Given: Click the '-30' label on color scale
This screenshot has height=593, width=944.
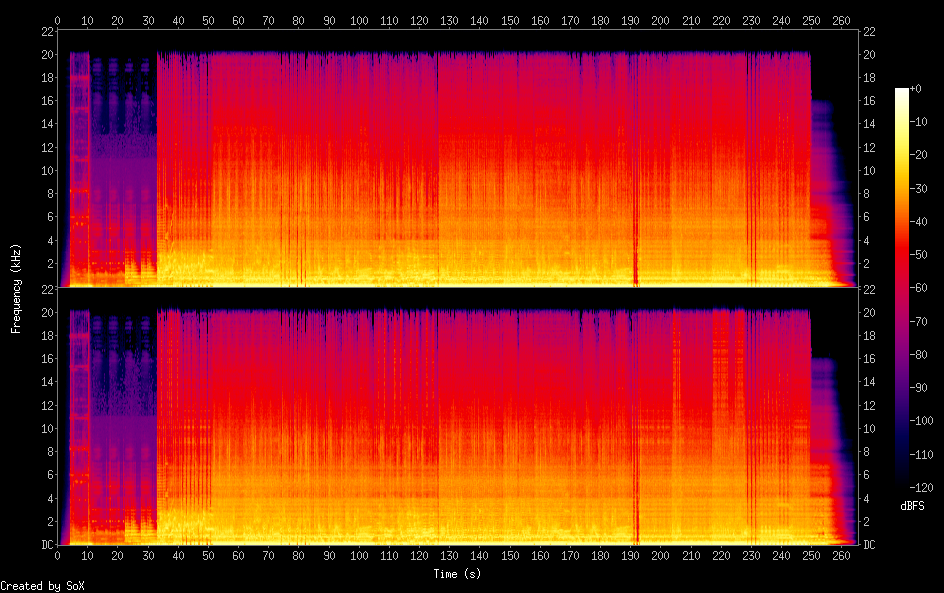Looking at the screenshot, I should point(918,188).
